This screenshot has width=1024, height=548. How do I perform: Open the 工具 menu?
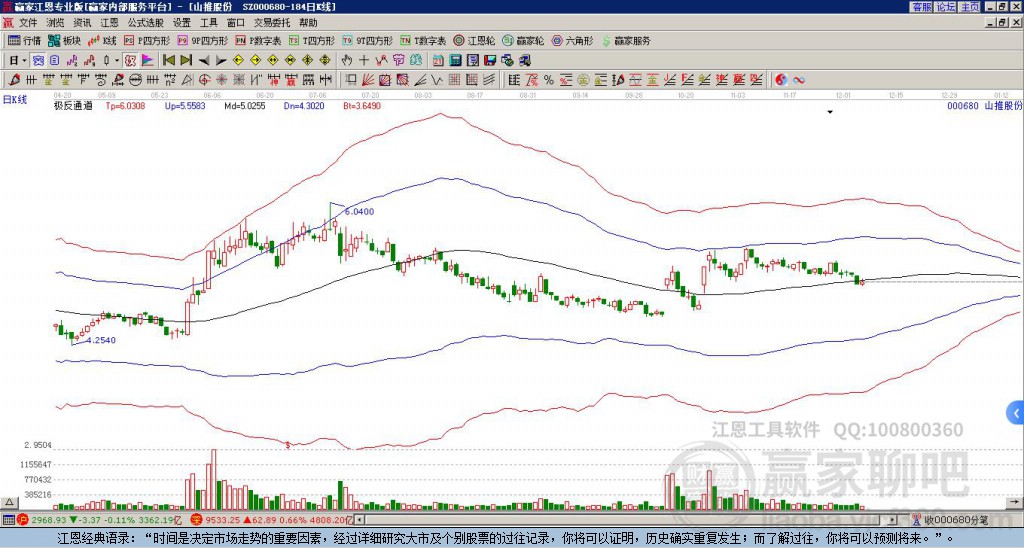point(208,23)
